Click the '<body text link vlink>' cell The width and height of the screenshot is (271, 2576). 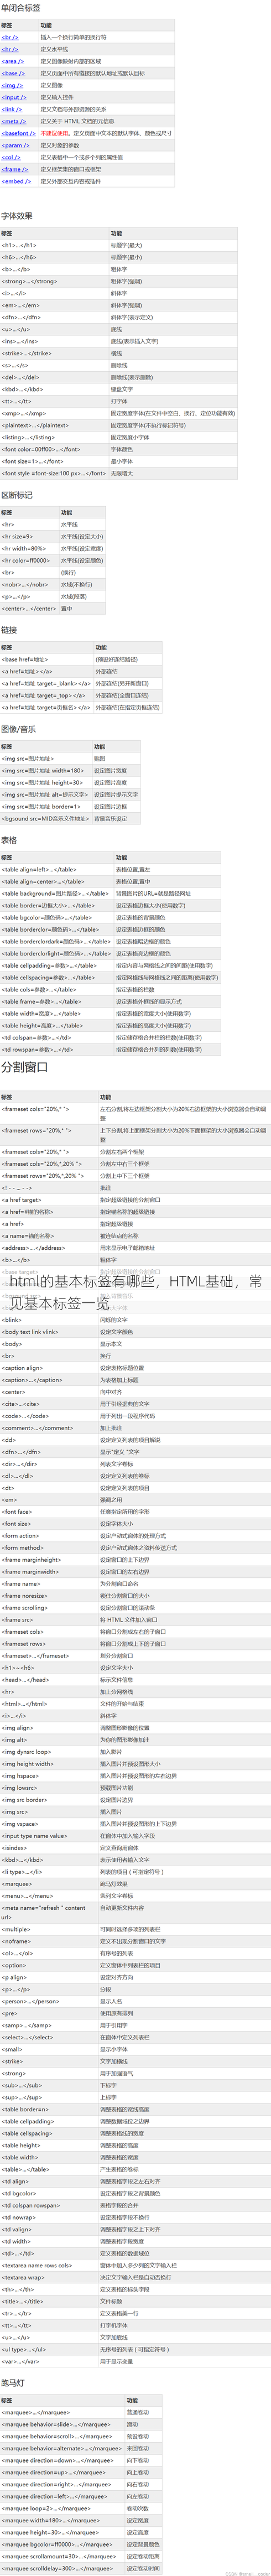(x=49, y=1331)
